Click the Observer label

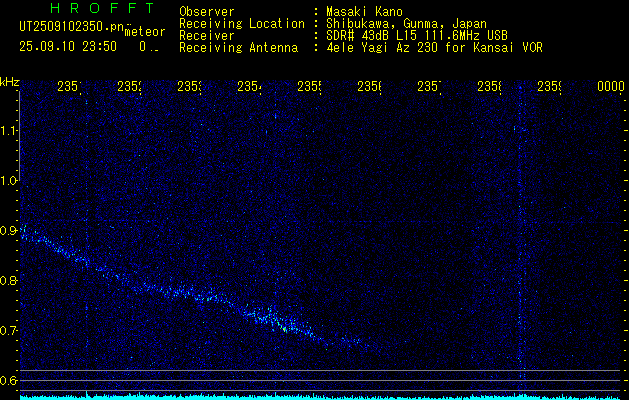[207, 12]
